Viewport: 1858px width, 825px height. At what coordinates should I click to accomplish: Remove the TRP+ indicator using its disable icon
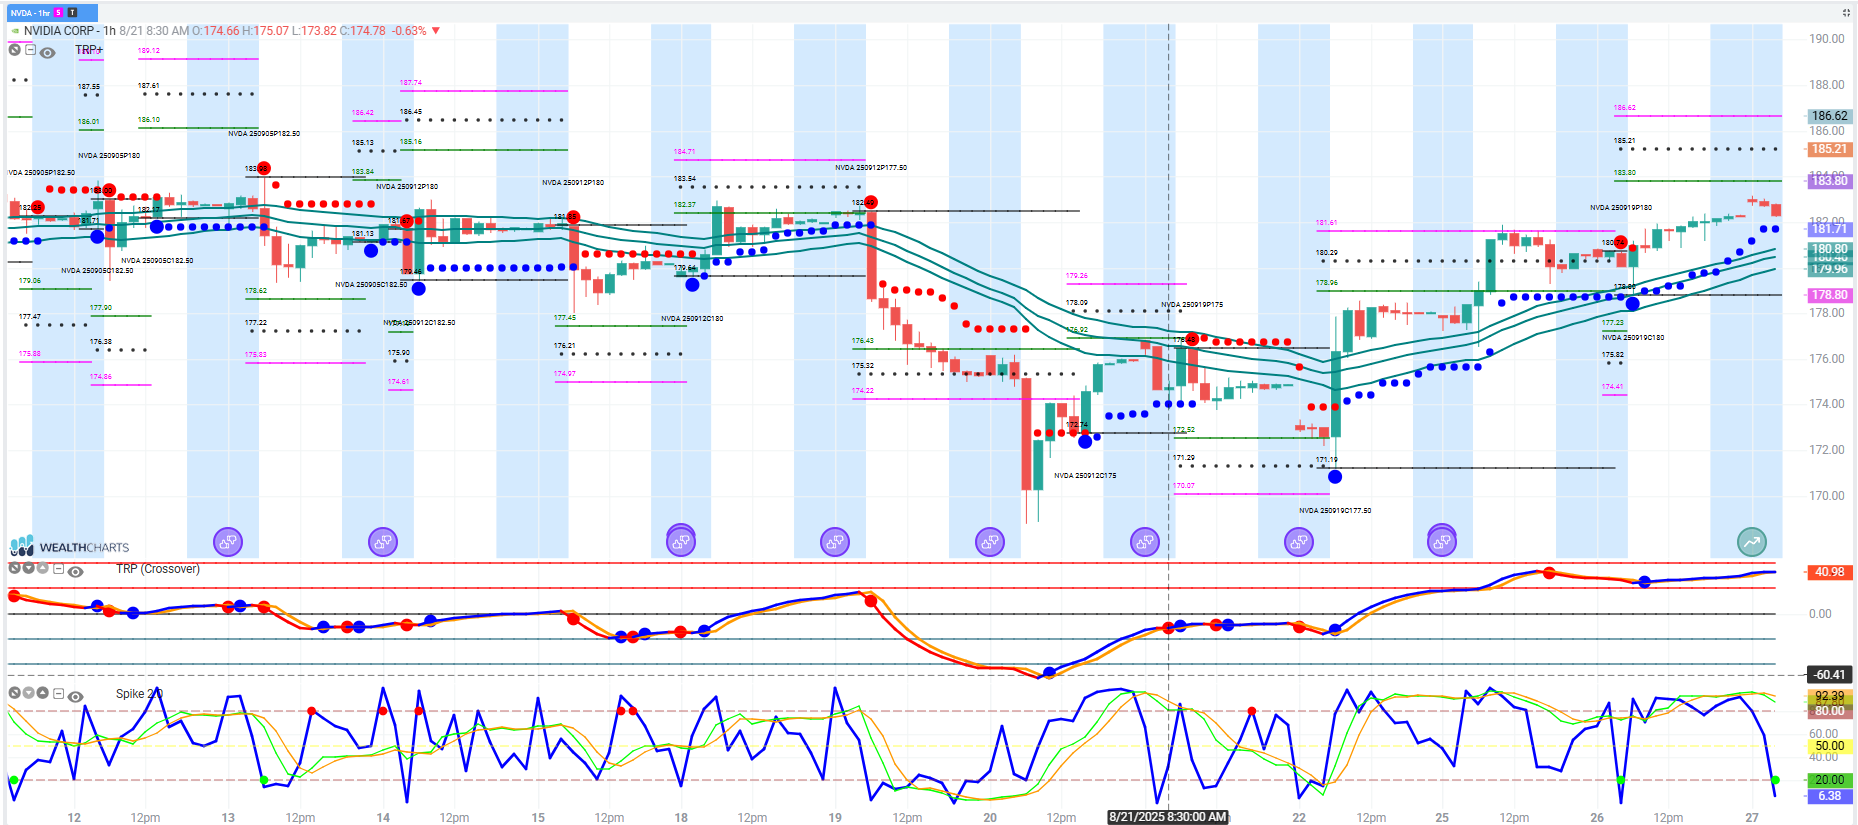[15, 50]
